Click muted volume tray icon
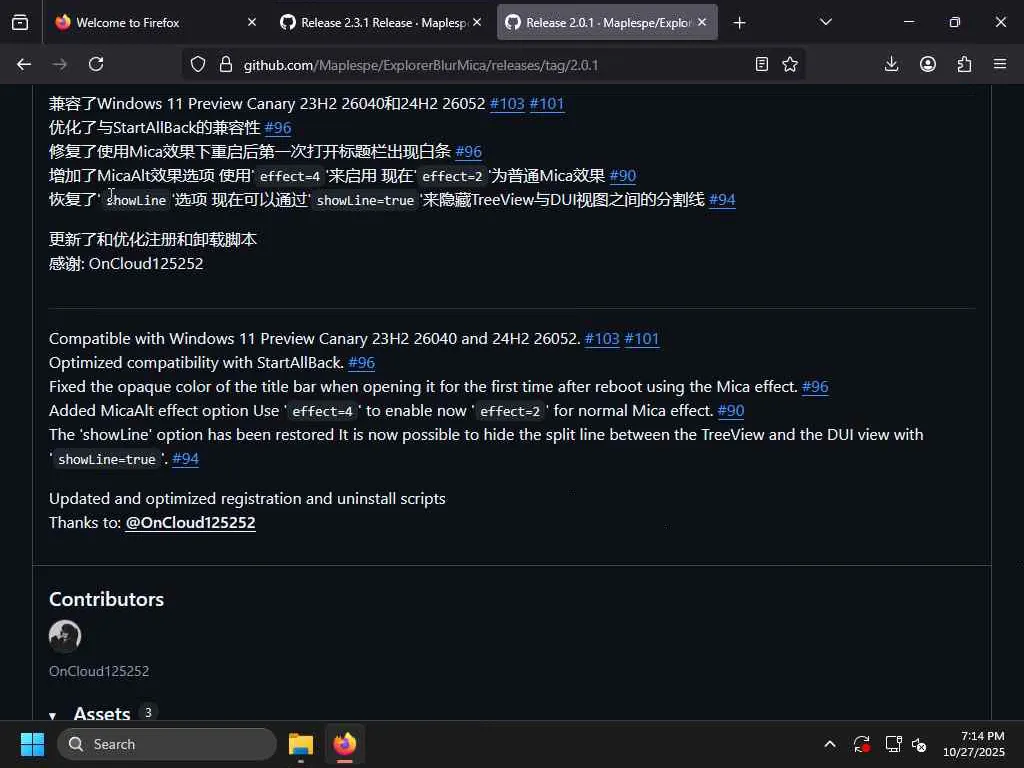1024x768 pixels. [920, 744]
